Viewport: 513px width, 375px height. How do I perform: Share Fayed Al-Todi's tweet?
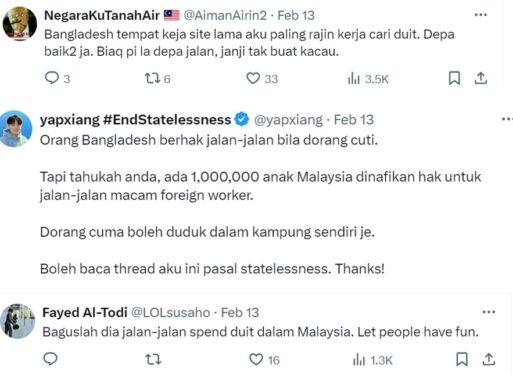(x=488, y=359)
